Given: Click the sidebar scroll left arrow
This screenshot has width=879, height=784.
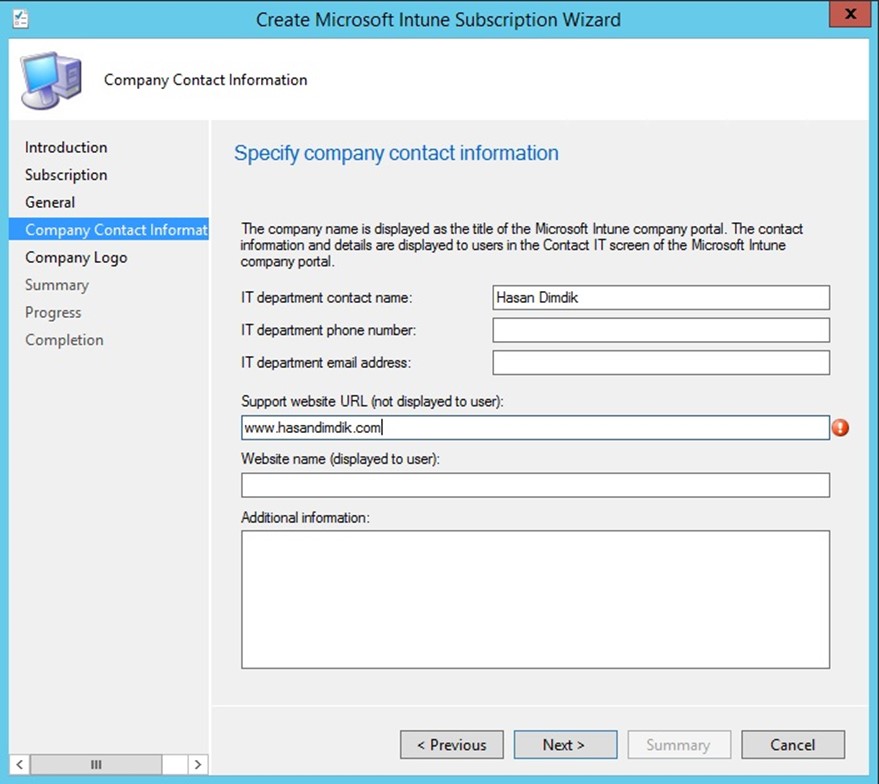Looking at the screenshot, I should point(19,764).
